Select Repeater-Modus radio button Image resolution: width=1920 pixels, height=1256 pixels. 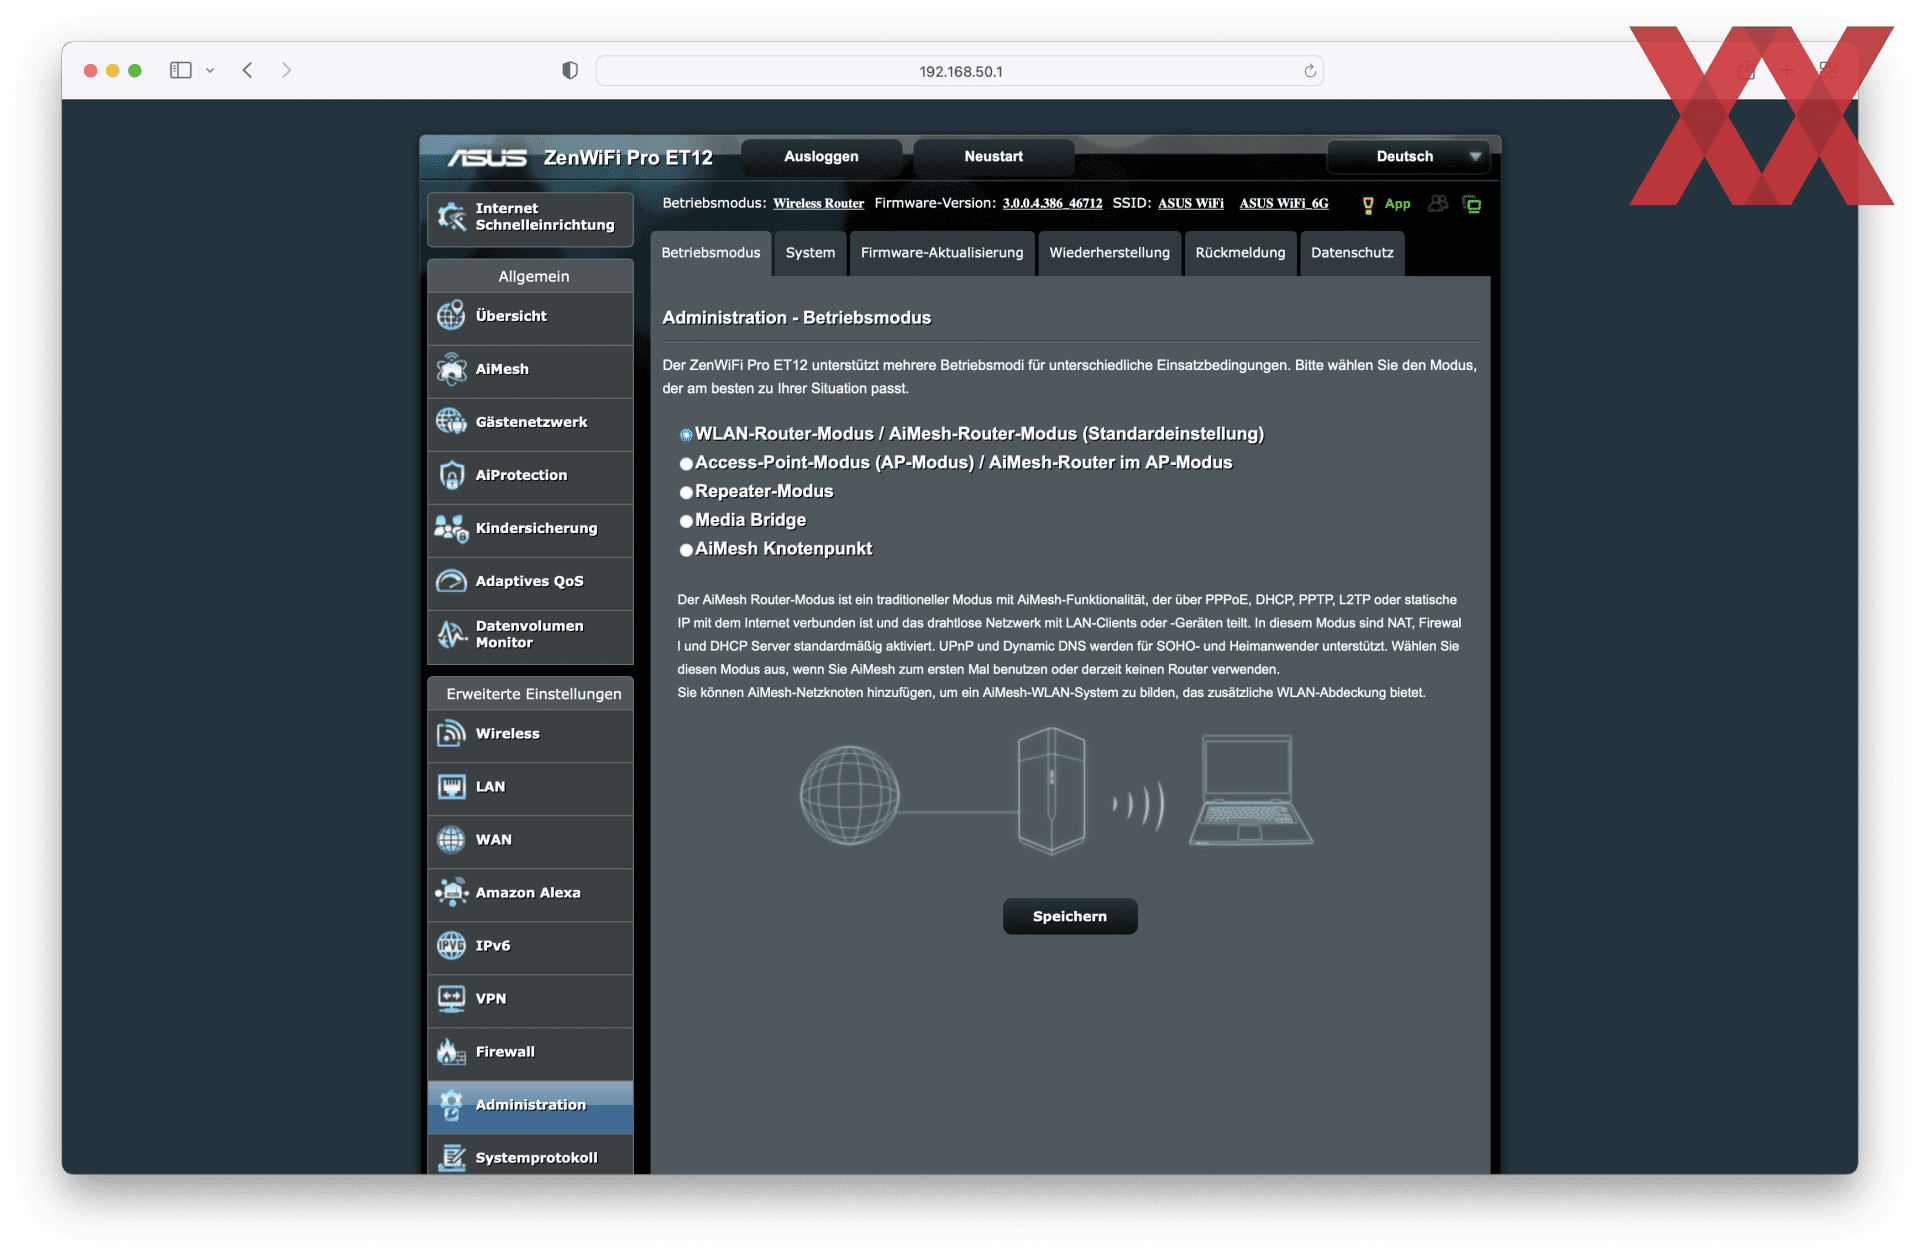pyautogui.click(x=686, y=493)
